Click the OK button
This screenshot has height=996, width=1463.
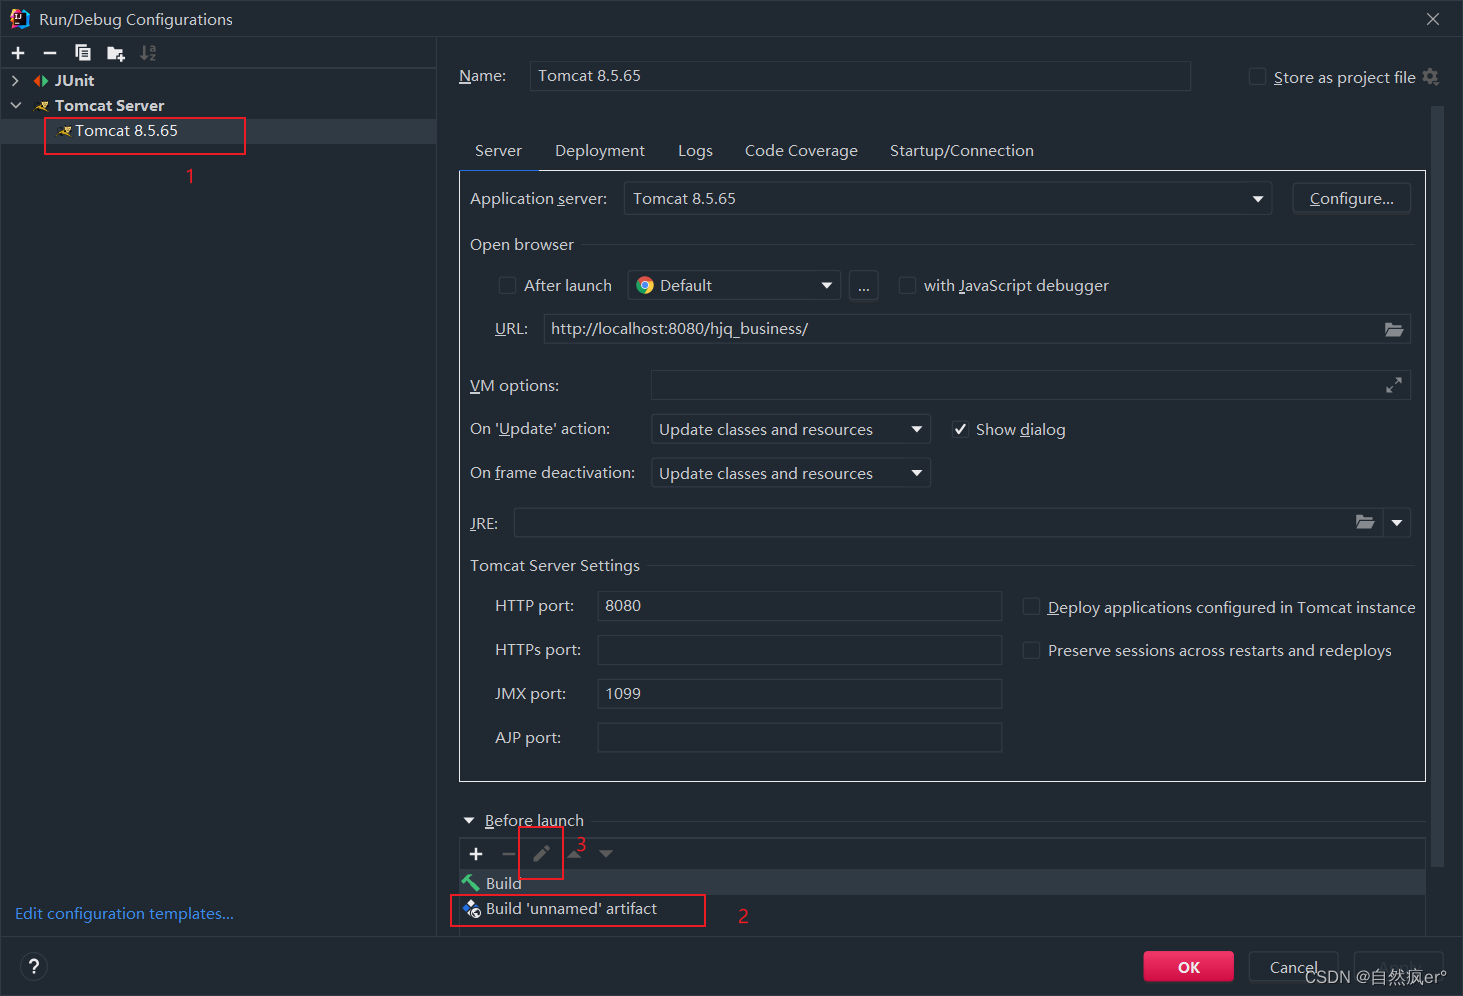tap(1188, 967)
